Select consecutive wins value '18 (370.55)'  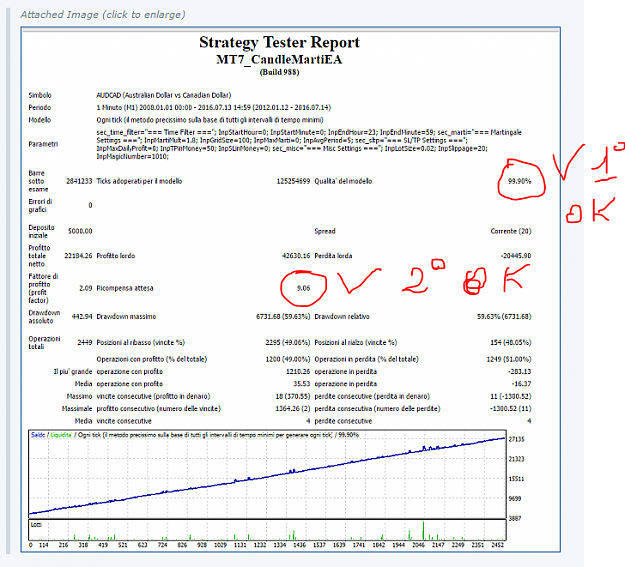(293, 396)
